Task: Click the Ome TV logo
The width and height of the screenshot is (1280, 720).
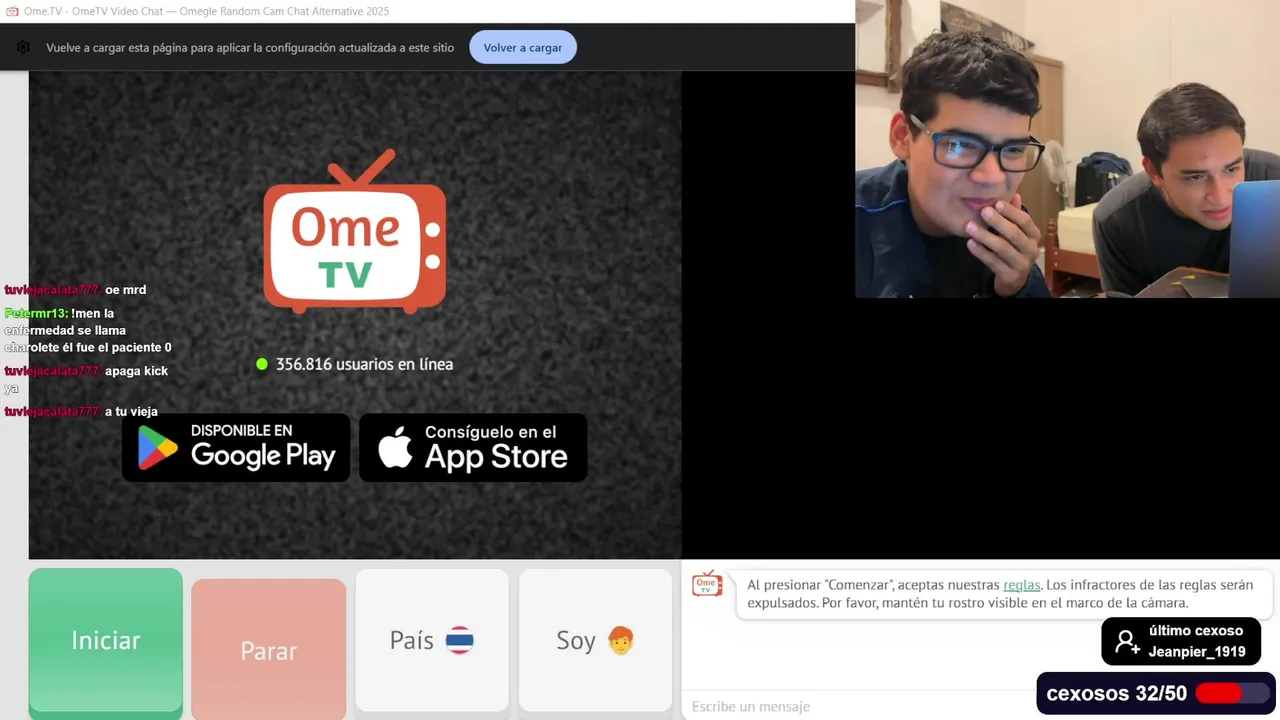Action: pyautogui.click(x=355, y=232)
